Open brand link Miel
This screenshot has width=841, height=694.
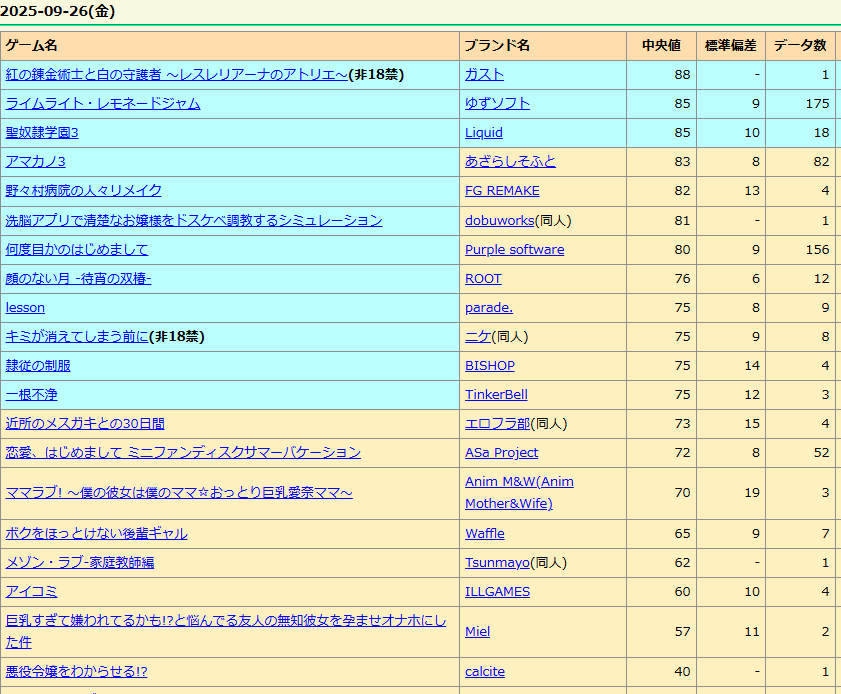coord(477,631)
